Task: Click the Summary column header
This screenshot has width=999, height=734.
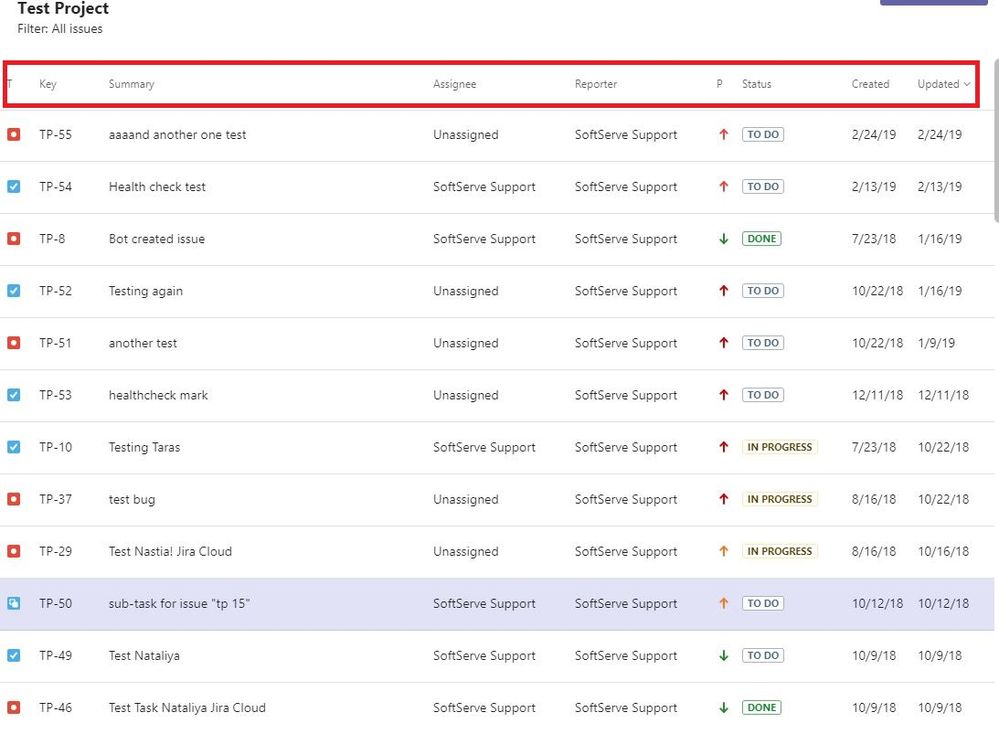Action: pyautogui.click(x=131, y=85)
